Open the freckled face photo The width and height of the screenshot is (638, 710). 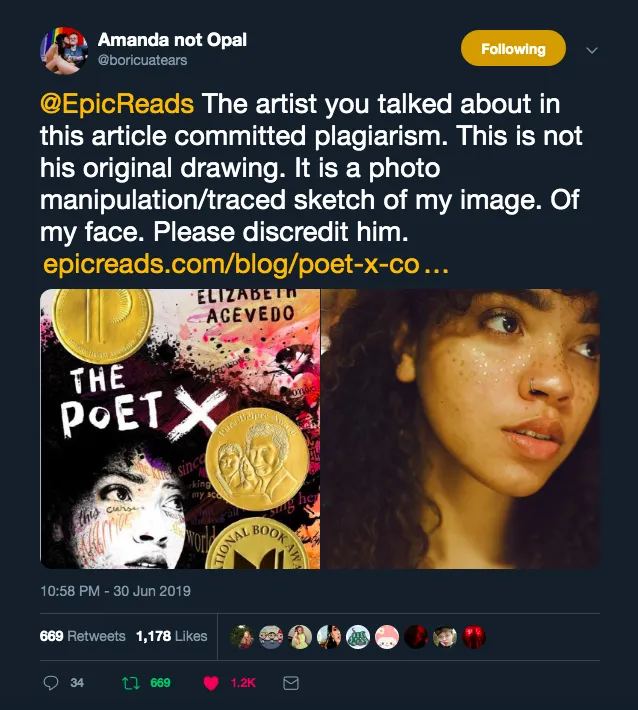[460, 429]
